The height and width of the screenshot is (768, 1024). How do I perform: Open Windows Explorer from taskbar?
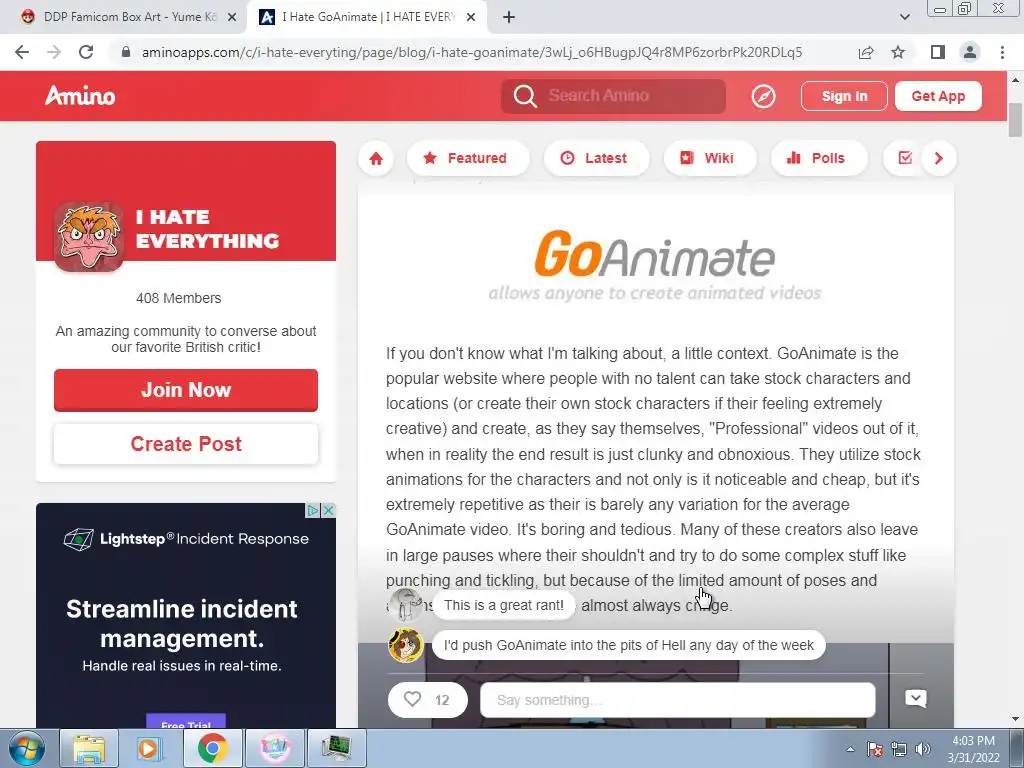89,748
